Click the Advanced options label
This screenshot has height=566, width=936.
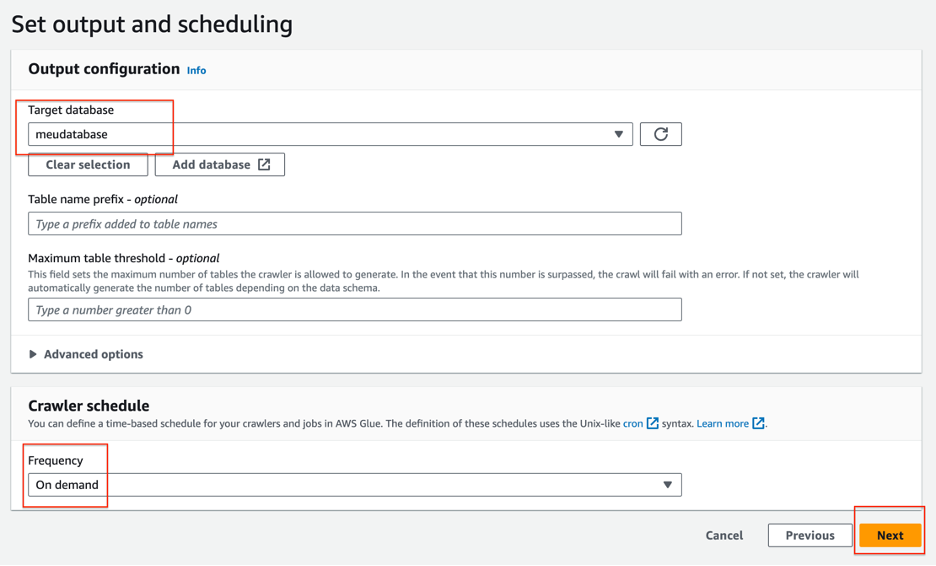point(94,354)
